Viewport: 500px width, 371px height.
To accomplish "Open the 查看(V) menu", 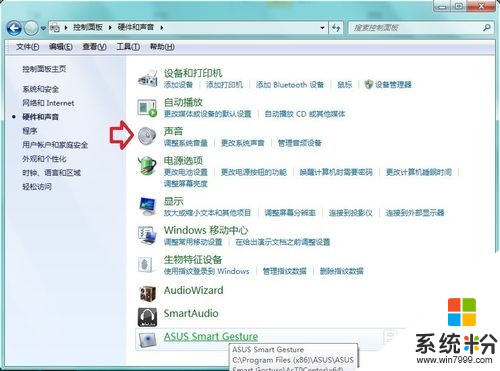I will point(95,47).
